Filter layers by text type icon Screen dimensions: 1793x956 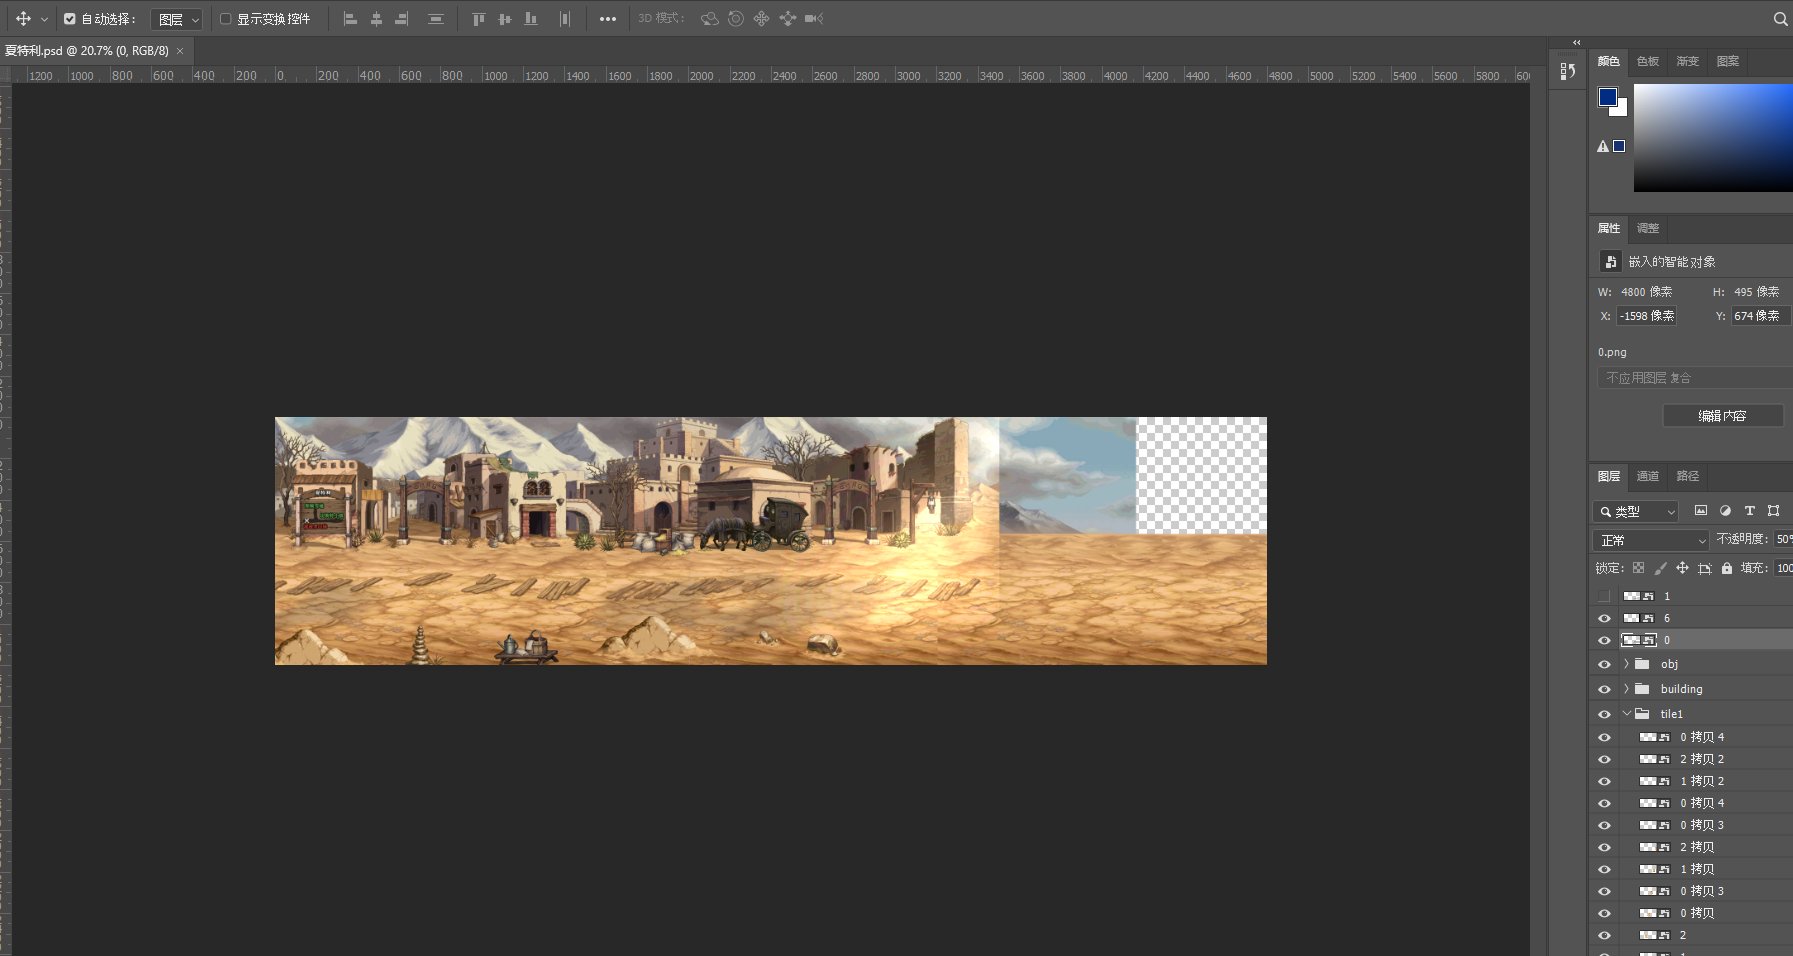coord(1749,511)
